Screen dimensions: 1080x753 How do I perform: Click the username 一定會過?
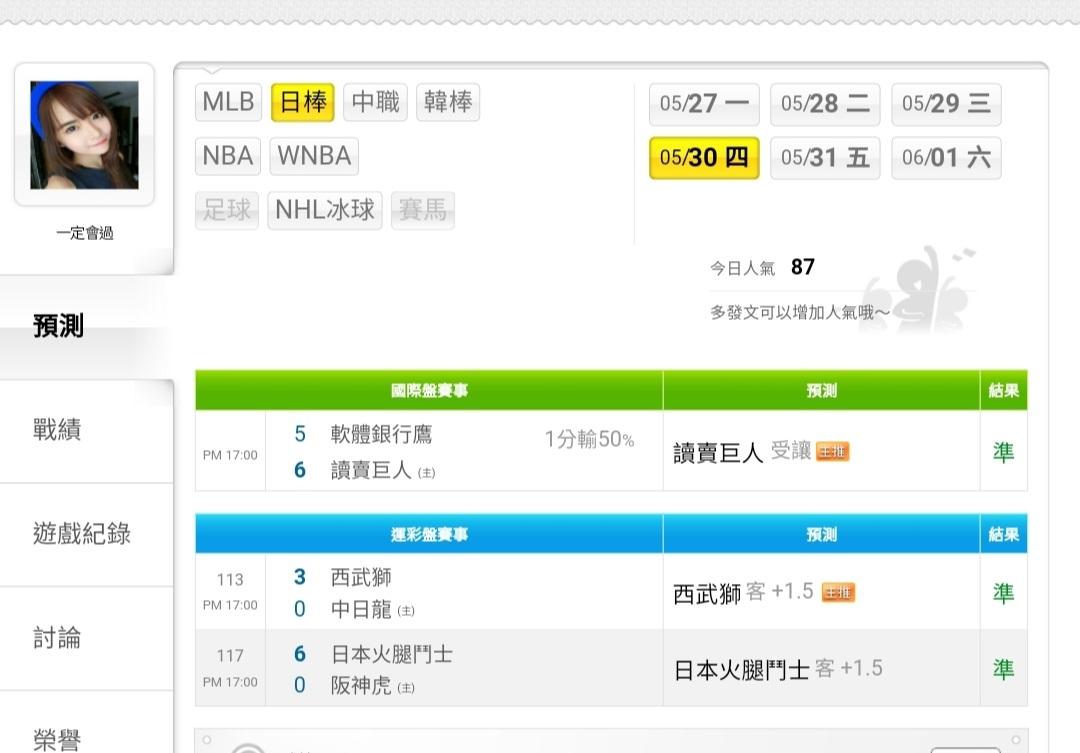pos(85,233)
